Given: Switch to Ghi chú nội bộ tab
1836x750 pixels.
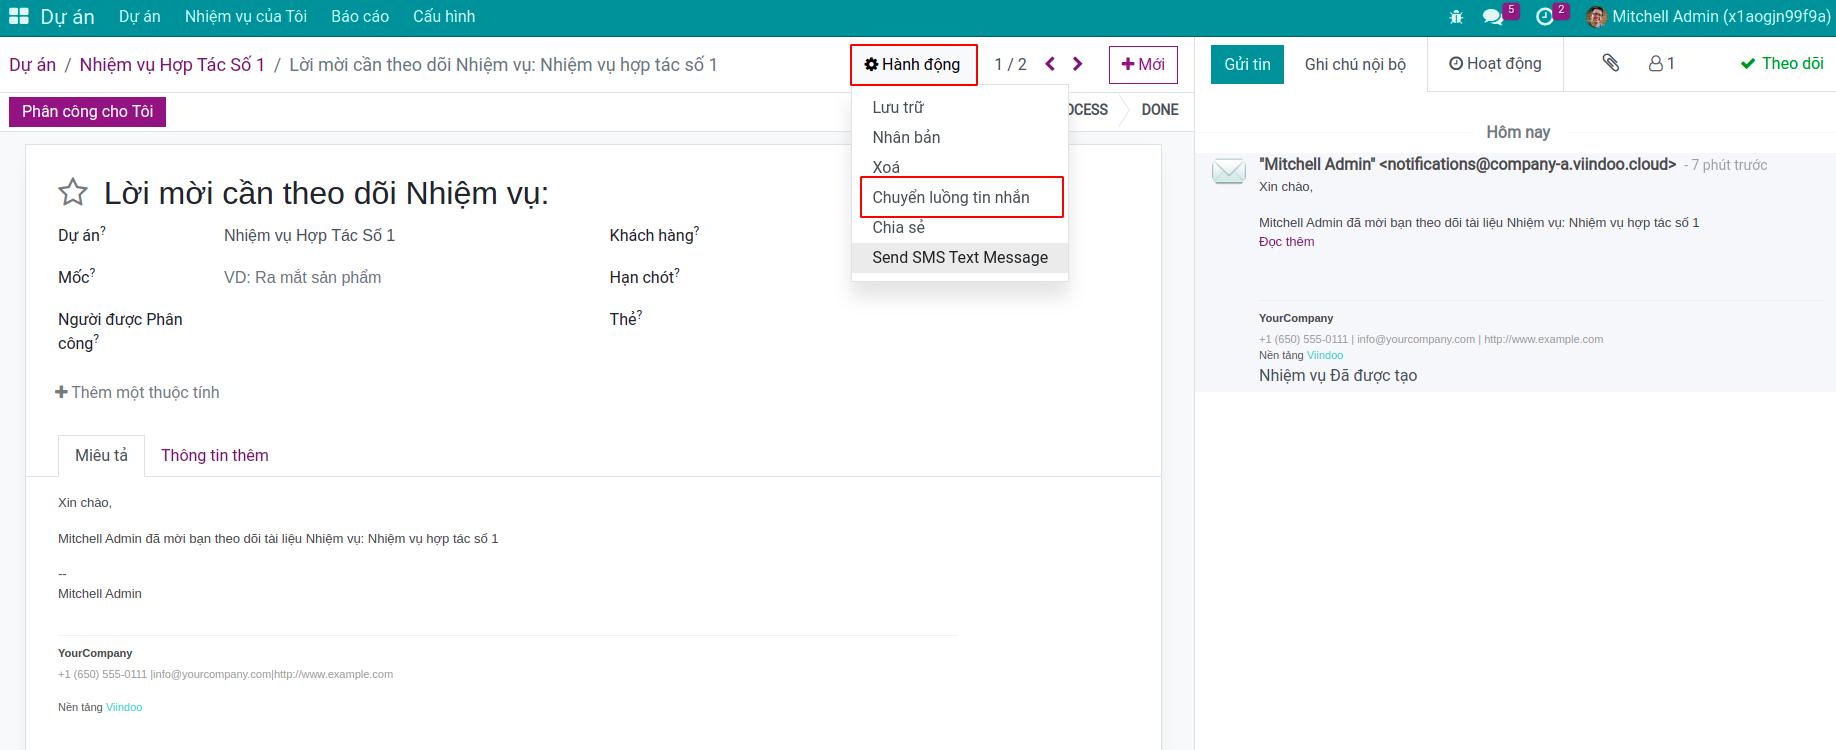Looking at the screenshot, I should click(x=1355, y=64).
